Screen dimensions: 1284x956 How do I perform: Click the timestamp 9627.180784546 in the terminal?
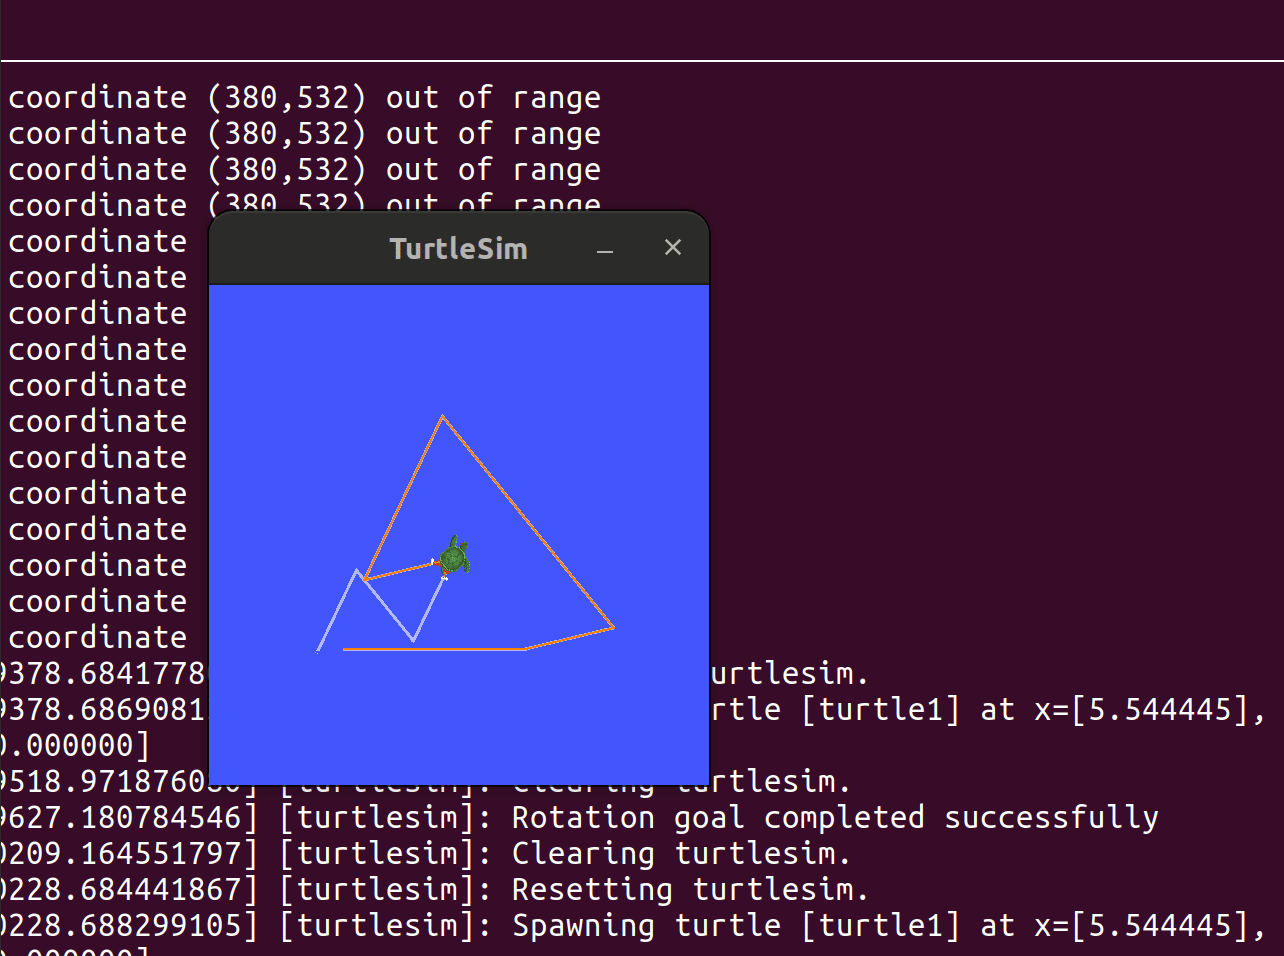129,817
